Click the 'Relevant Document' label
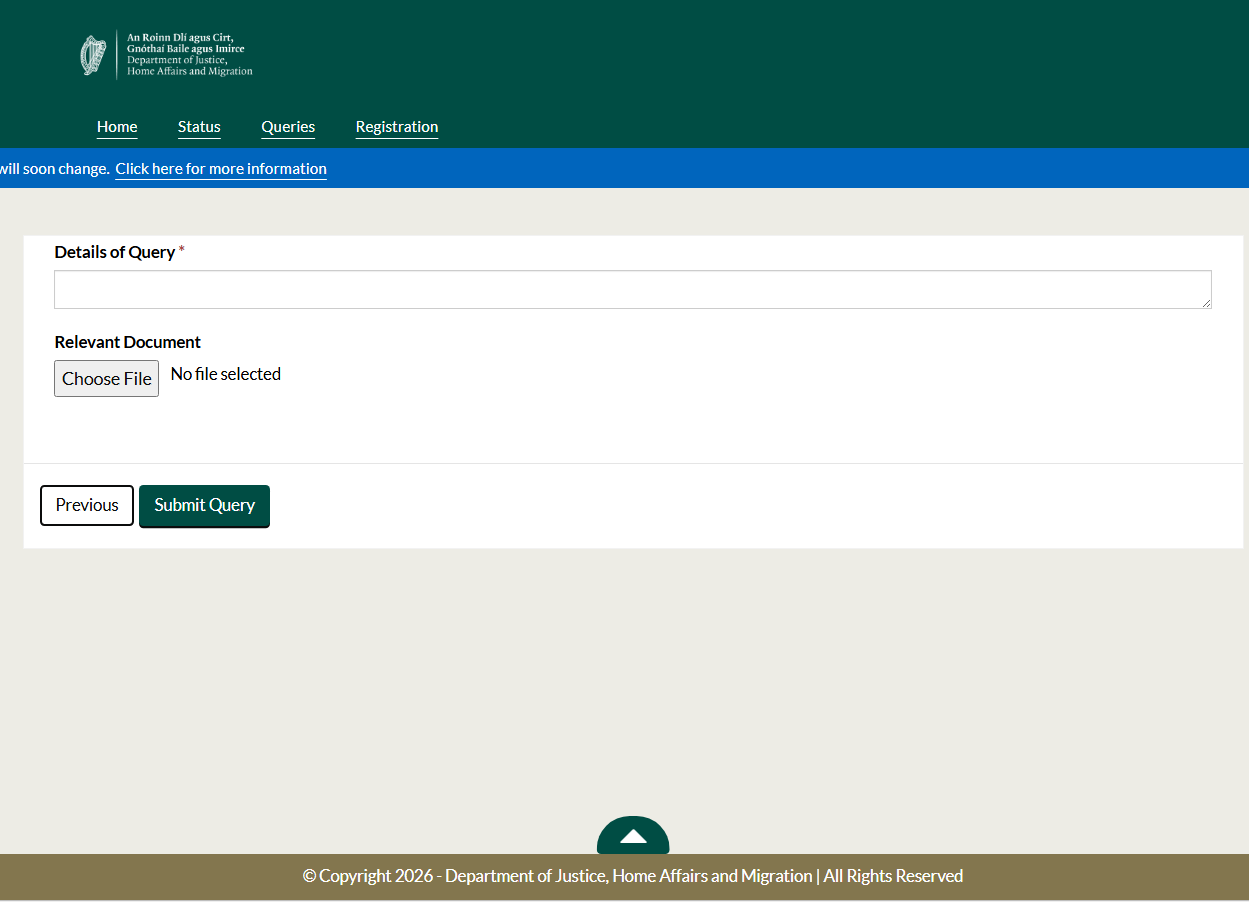This screenshot has height=902, width=1249. click(128, 342)
